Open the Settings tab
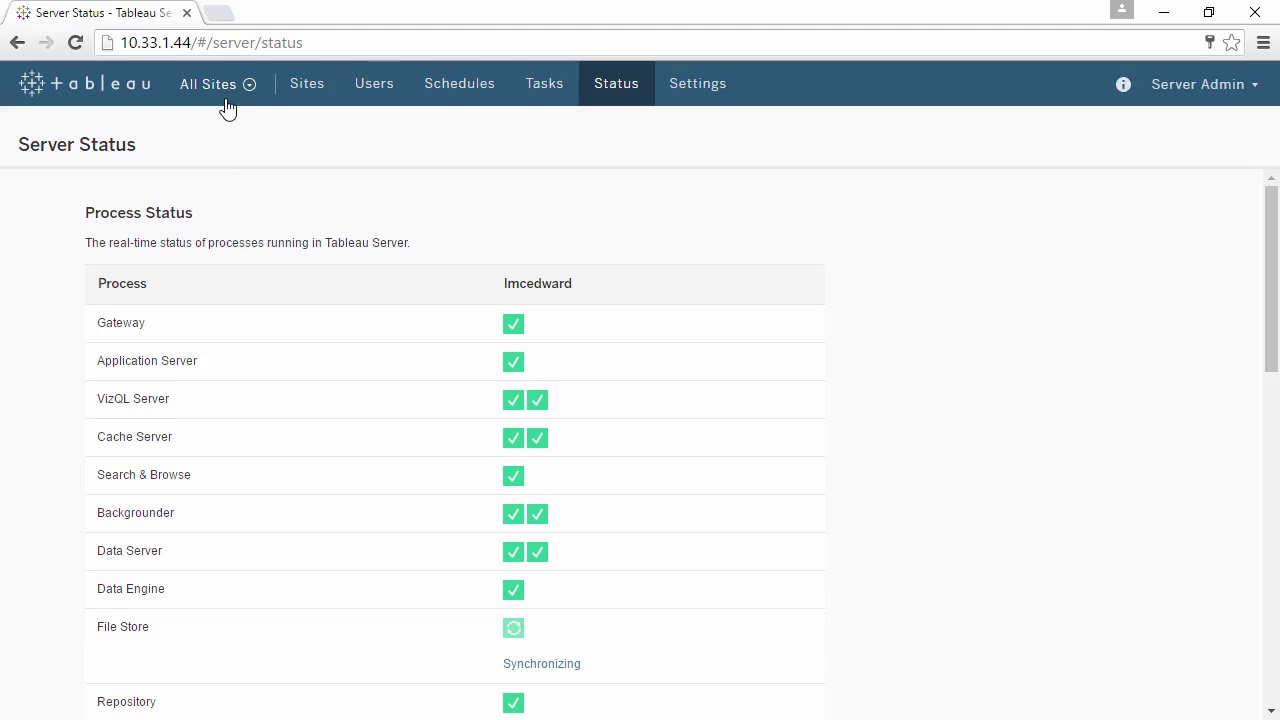1280x720 pixels. point(698,84)
